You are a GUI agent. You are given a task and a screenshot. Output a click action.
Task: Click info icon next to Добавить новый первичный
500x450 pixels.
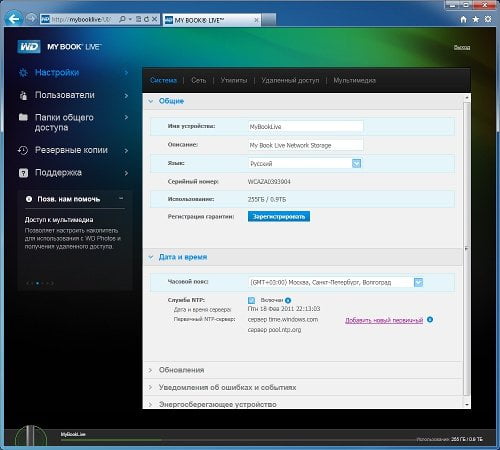click(x=430, y=320)
